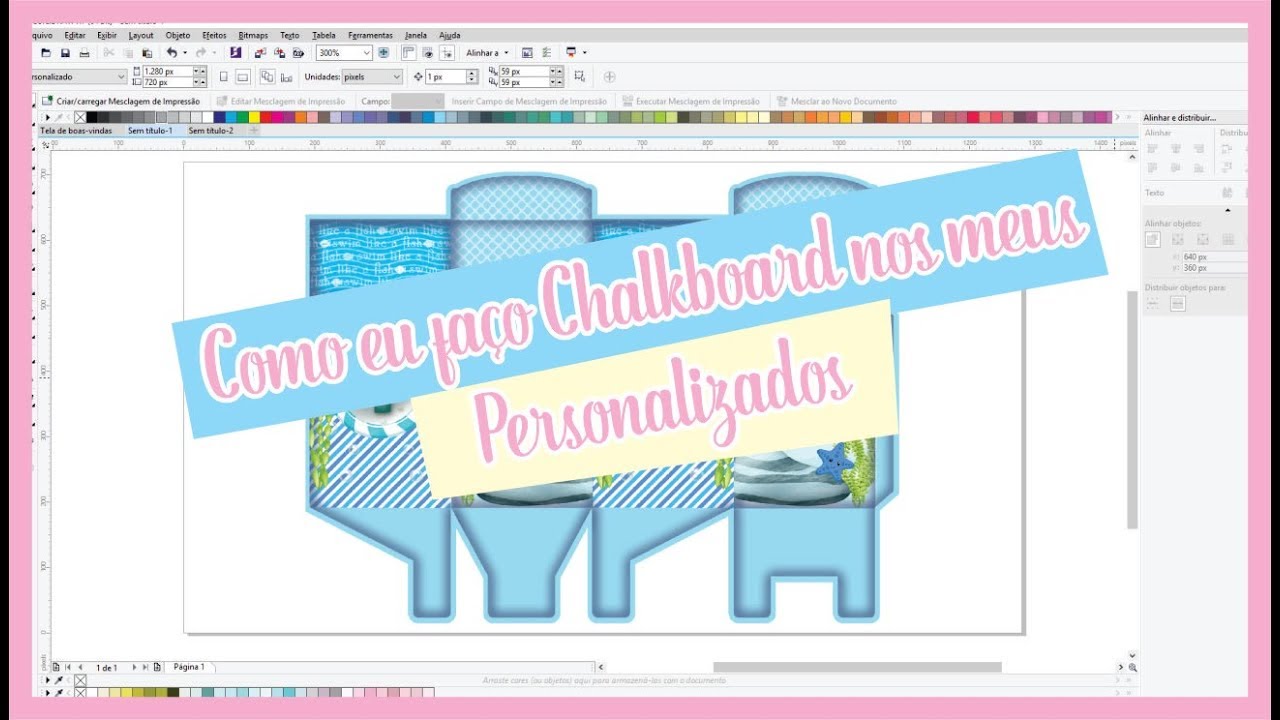This screenshot has width=1280, height=720.
Task: Click the Publish to PDF icon
Action: point(298,53)
